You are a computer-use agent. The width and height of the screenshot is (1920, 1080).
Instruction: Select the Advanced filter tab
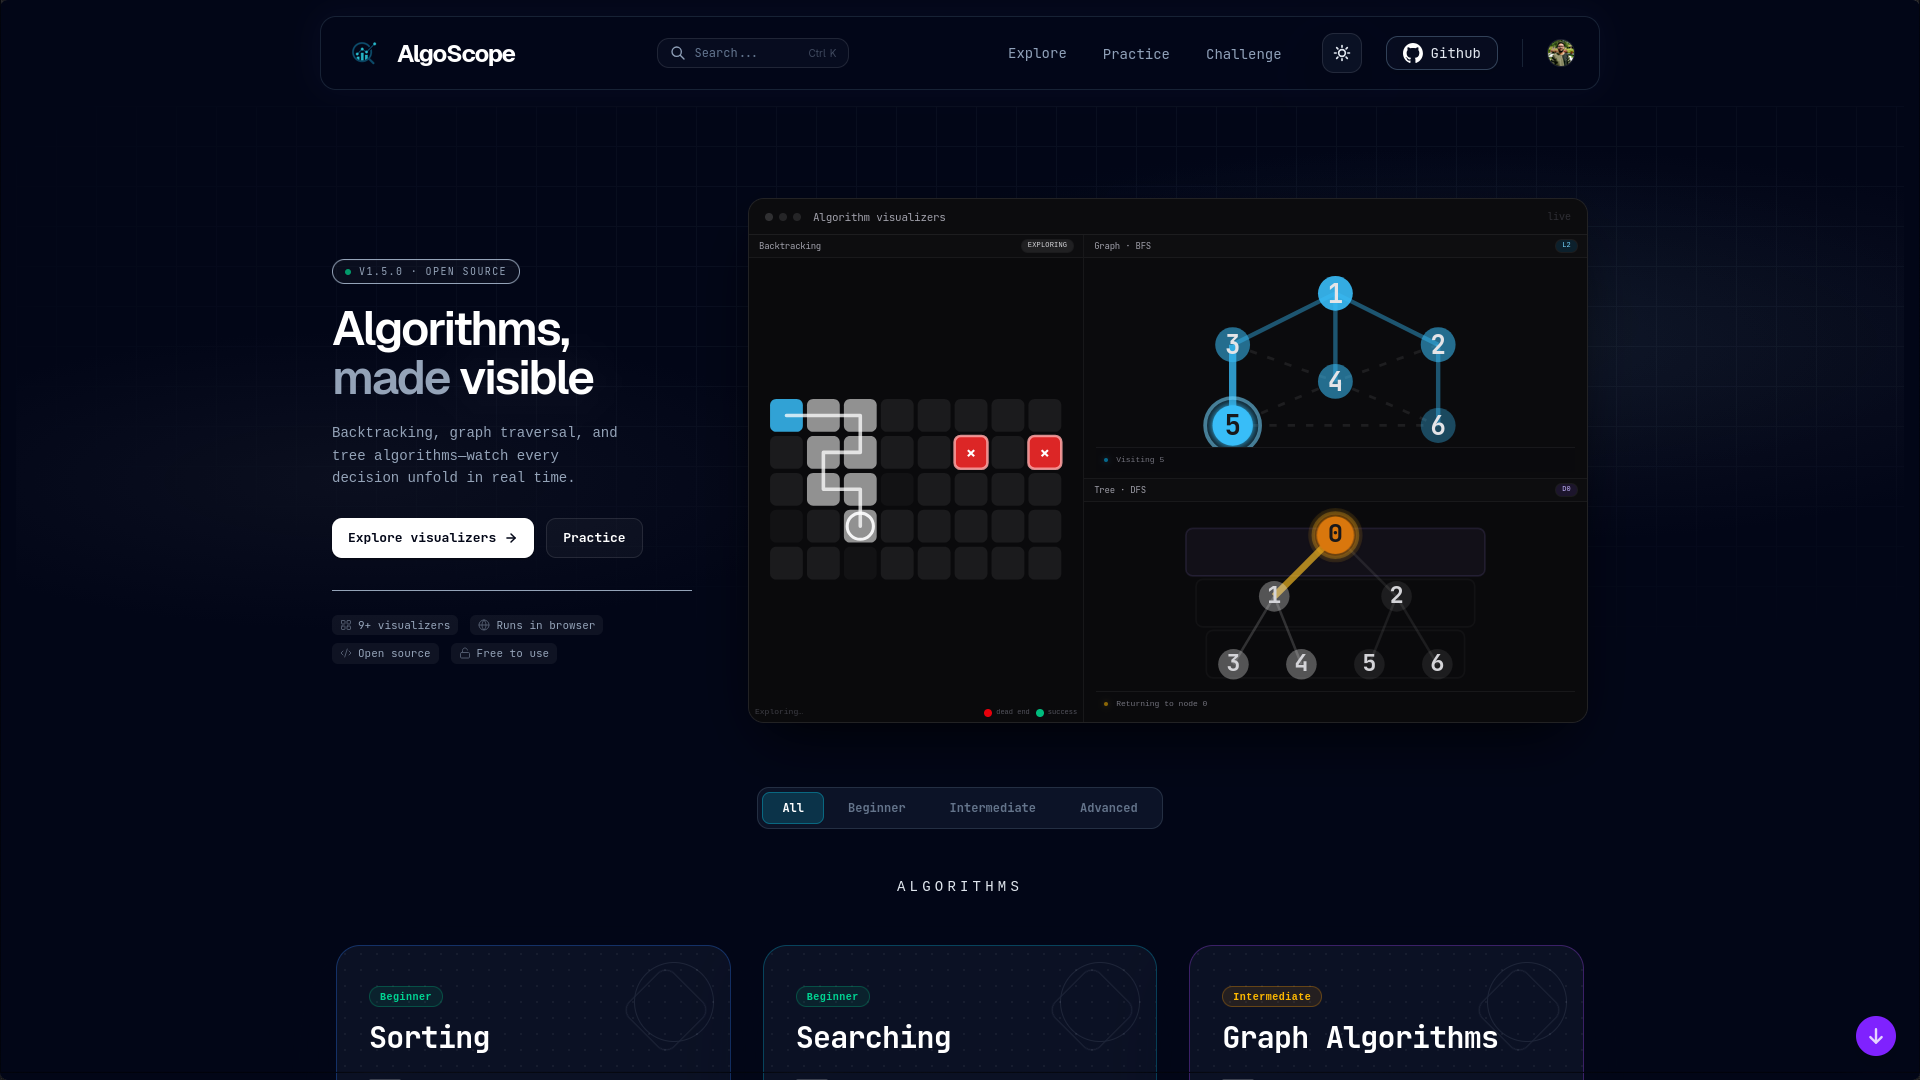(x=1108, y=808)
